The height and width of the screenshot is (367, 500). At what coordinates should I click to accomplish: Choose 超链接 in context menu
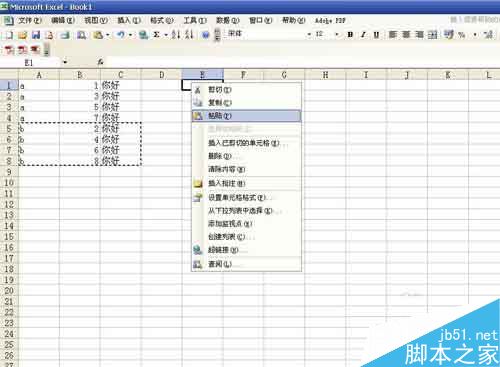pyautogui.click(x=247, y=250)
